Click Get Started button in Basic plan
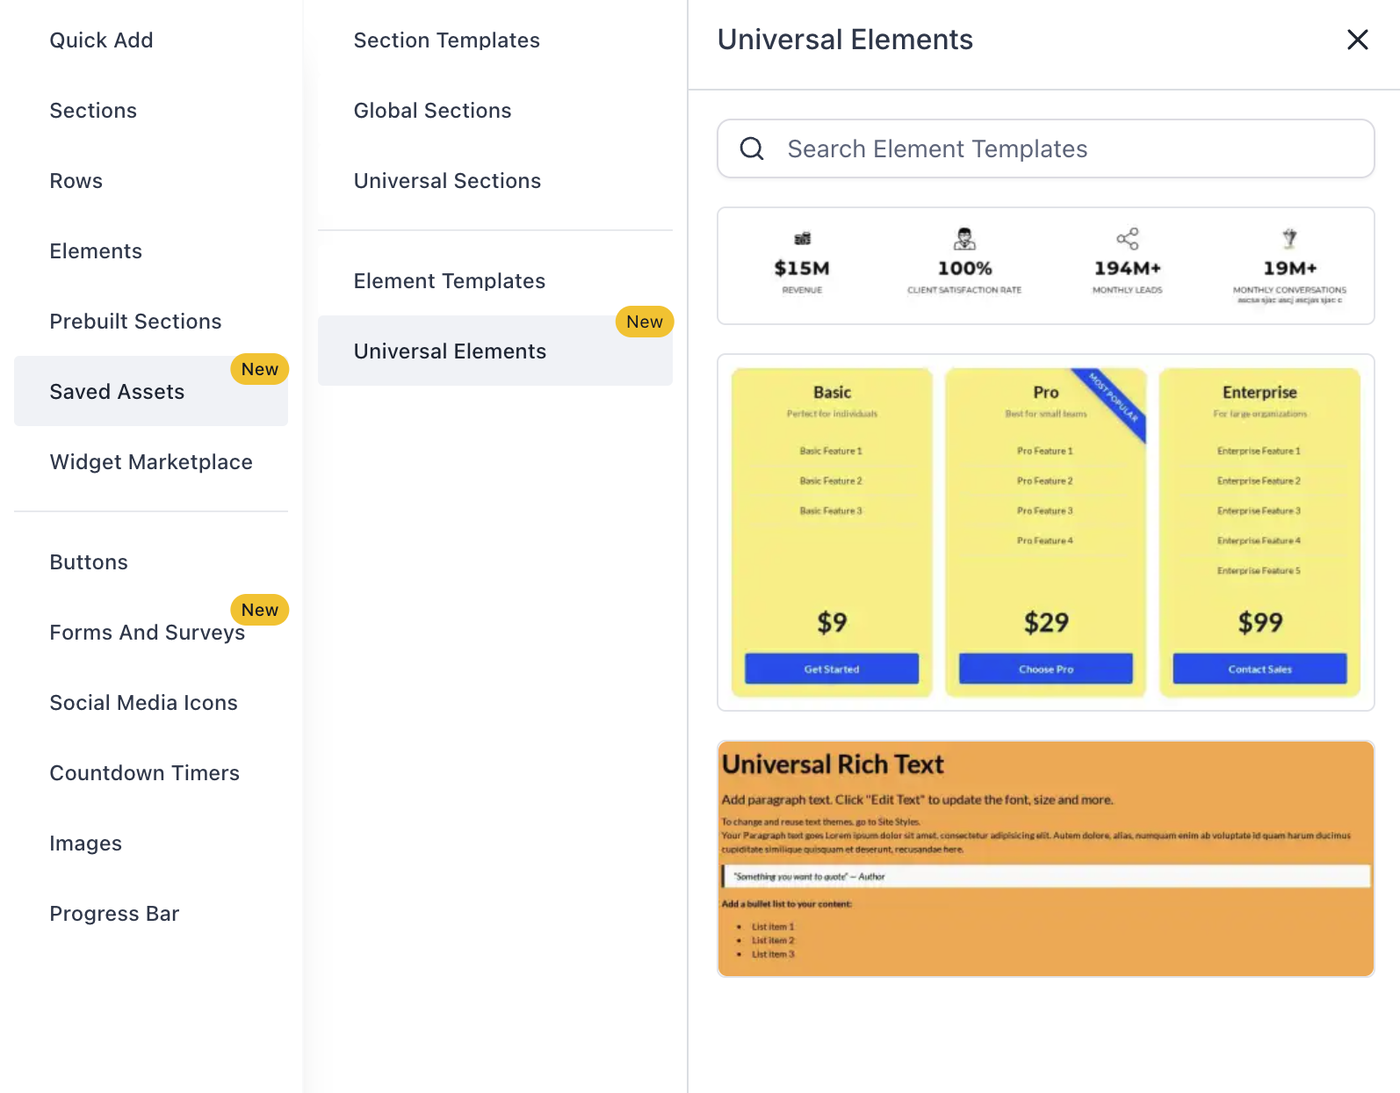 [x=831, y=669]
